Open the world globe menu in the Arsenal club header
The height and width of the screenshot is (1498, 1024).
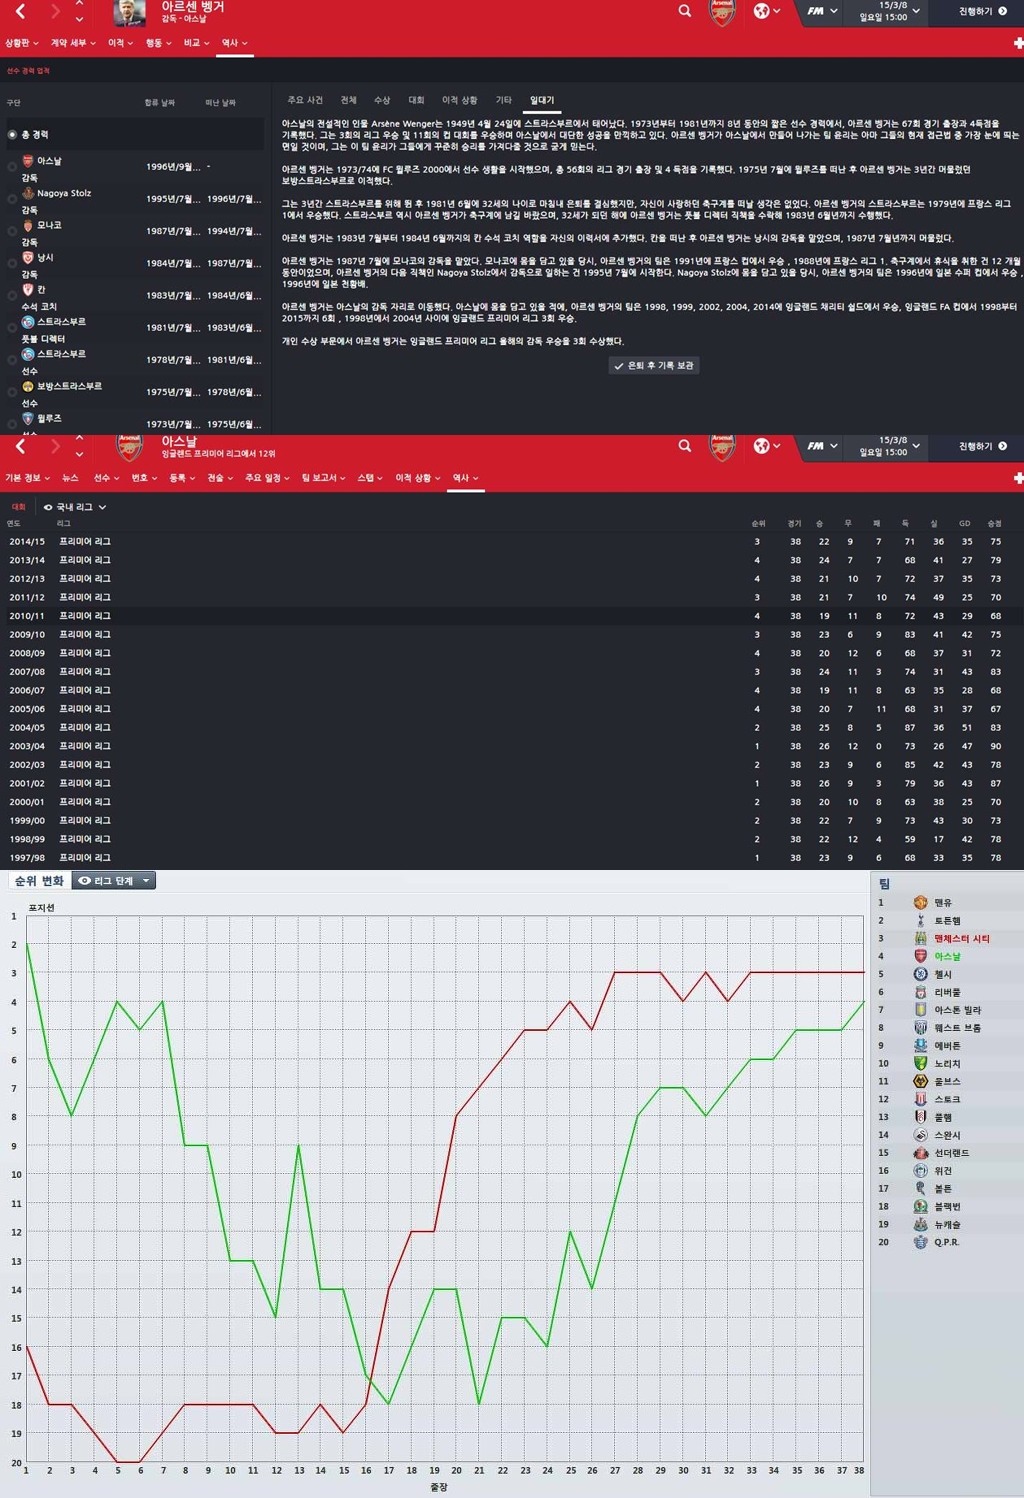pyautogui.click(x=767, y=445)
